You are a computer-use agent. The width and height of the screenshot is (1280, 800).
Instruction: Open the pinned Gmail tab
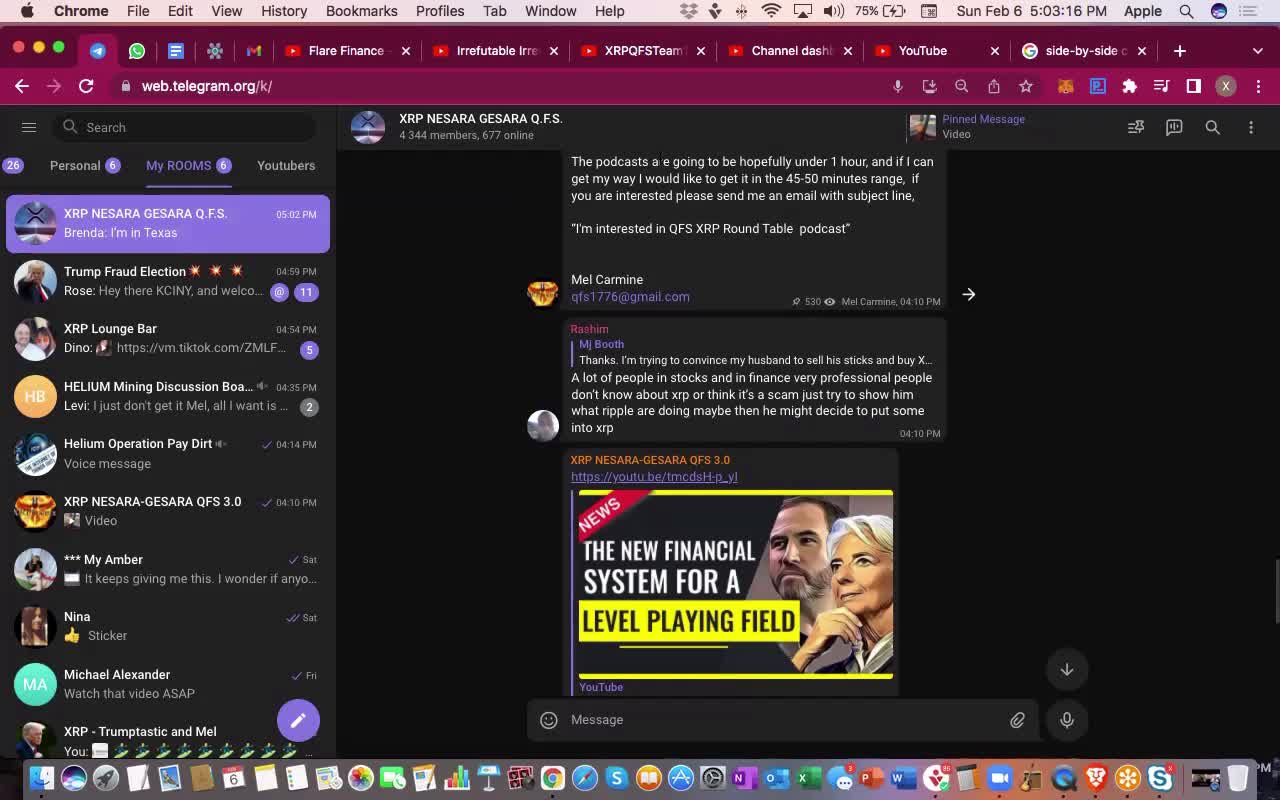point(254,51)
